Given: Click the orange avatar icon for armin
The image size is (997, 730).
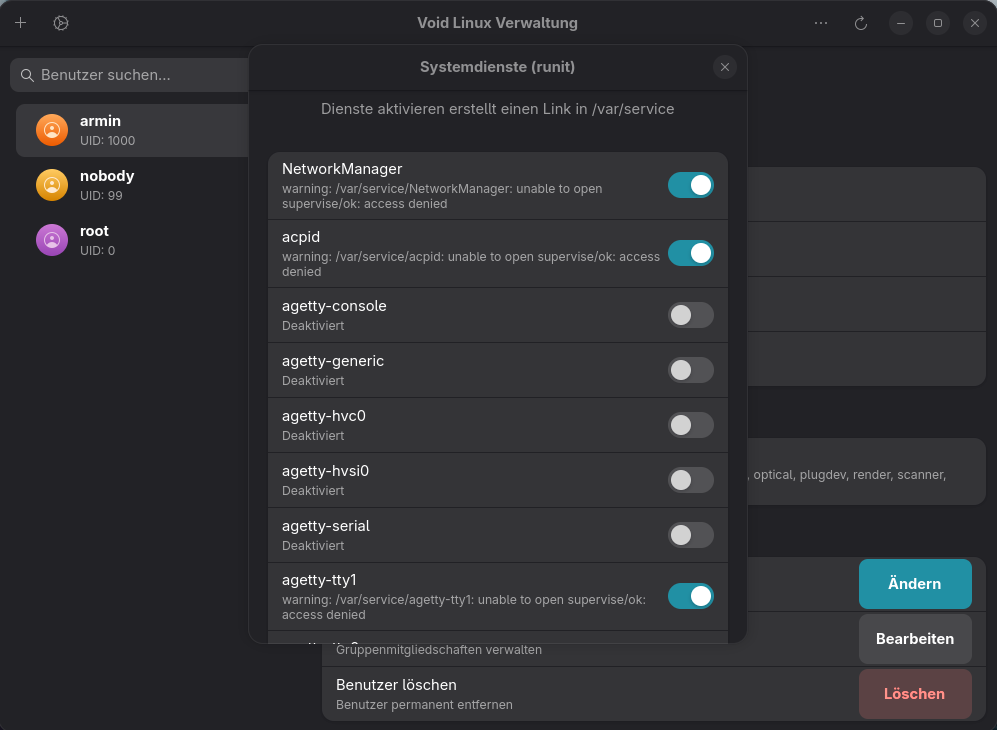Looking at the screenshot, I should 52,130.
